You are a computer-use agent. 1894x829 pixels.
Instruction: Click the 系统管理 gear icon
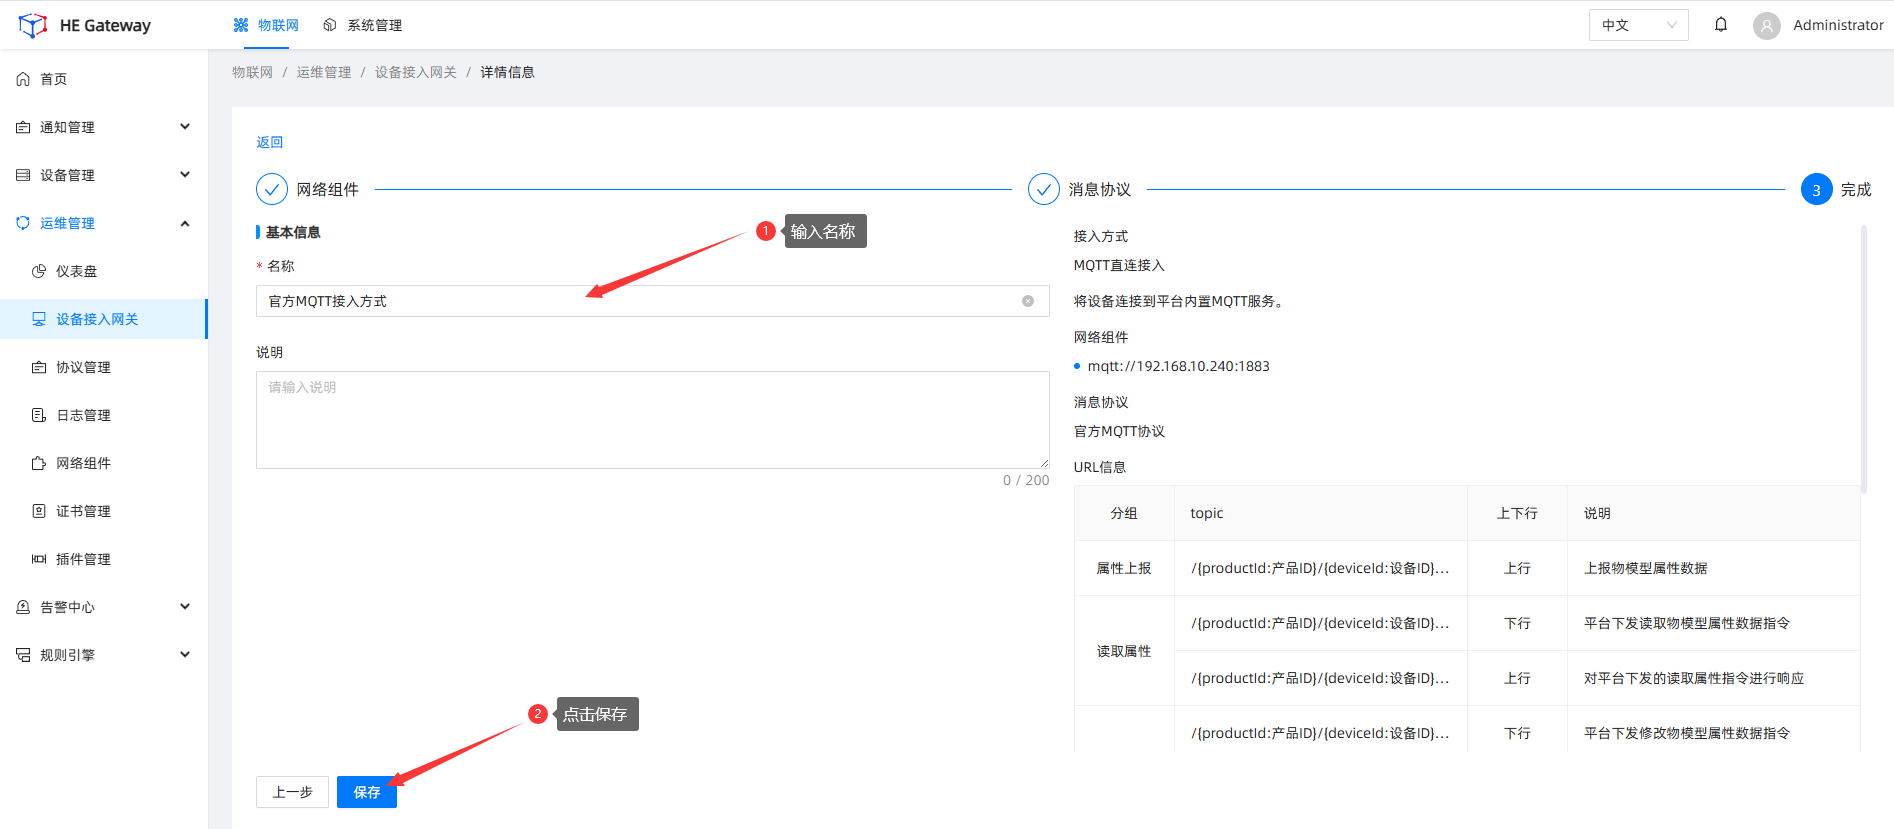[x=330, y=25]
